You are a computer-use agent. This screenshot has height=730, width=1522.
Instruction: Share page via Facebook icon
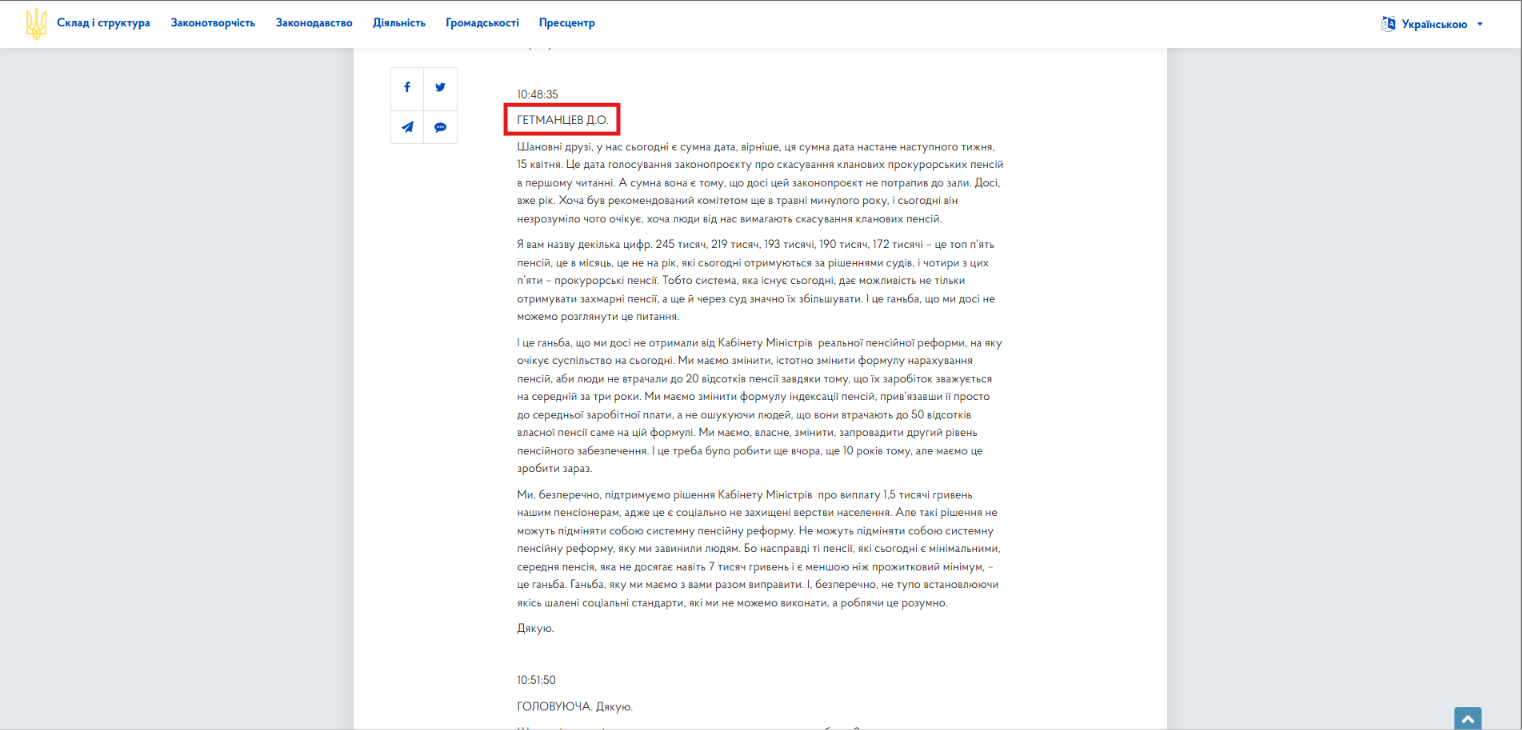pos(407,87)
